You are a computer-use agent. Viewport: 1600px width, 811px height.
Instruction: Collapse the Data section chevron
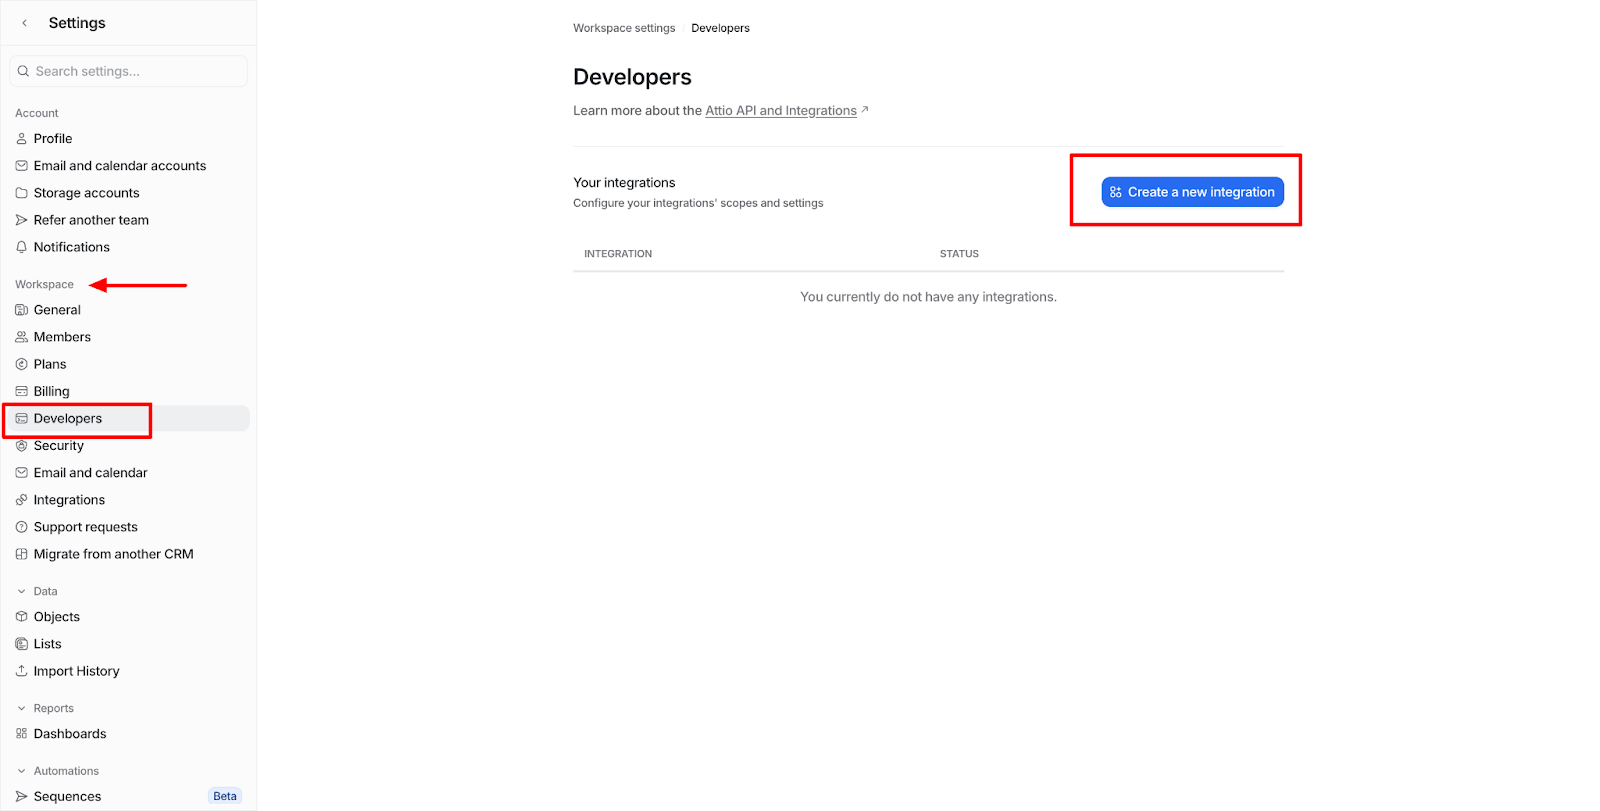coord(21,592)
